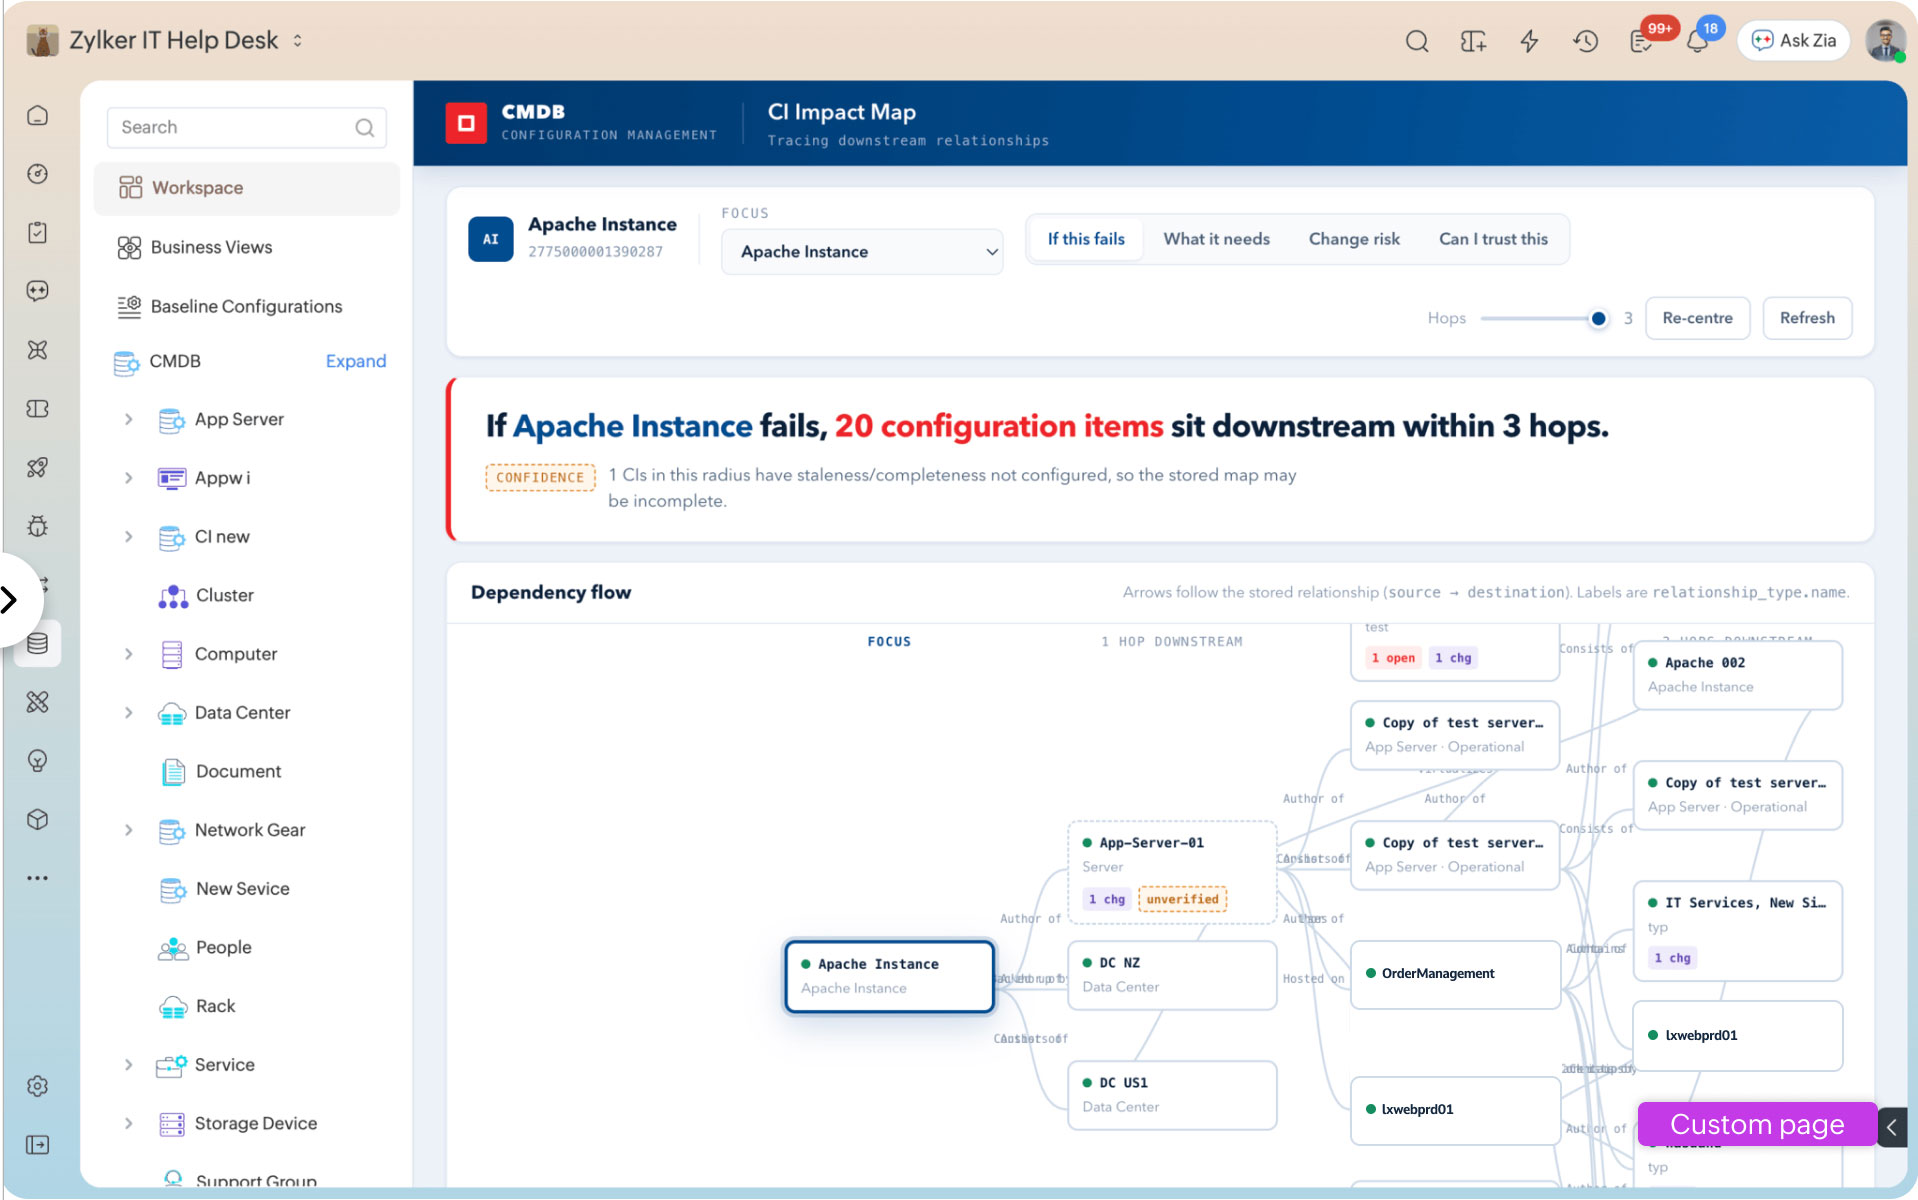Switch to What it needs tab
This screenshot has height=1200, width=1918.
(x=1216, y=239)
